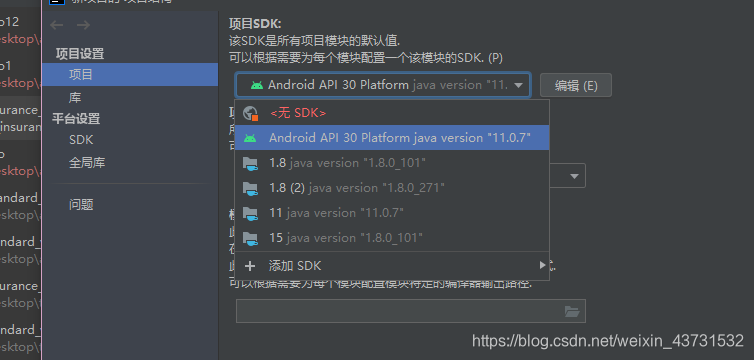Click the globe icon beside <无 SDK>
The width and height of the screenshot is (754, 360).
(x=251, y=113)
